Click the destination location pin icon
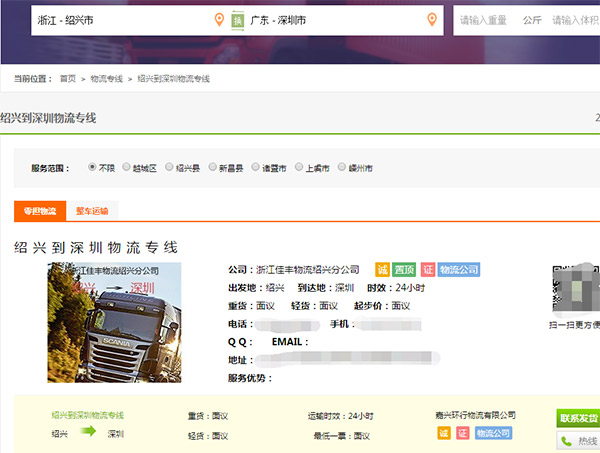 pos(432,19)
